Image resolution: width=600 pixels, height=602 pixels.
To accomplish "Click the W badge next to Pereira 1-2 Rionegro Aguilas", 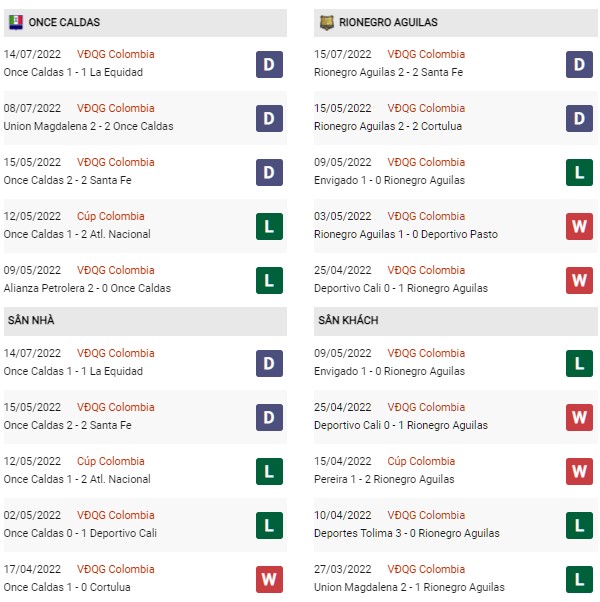I will (x=579, y=471).
